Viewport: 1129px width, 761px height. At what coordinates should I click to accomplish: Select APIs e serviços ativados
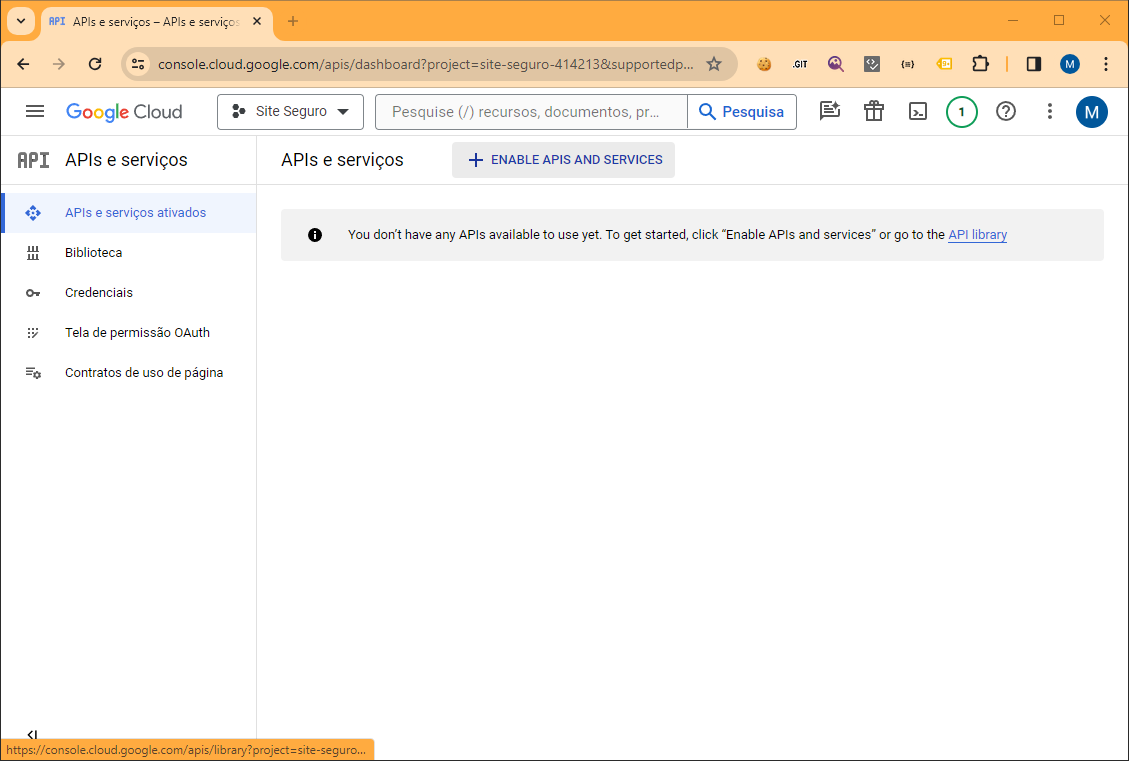(130, 212)
